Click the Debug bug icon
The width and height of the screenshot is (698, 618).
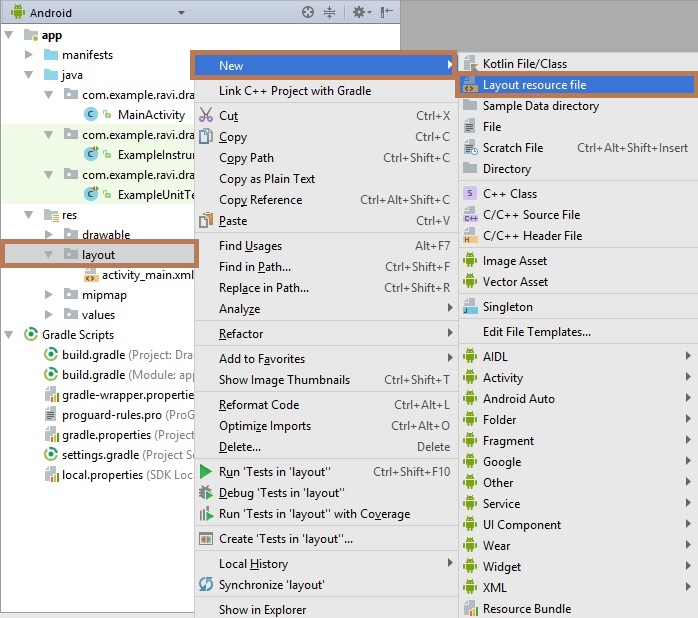point(206,492)
